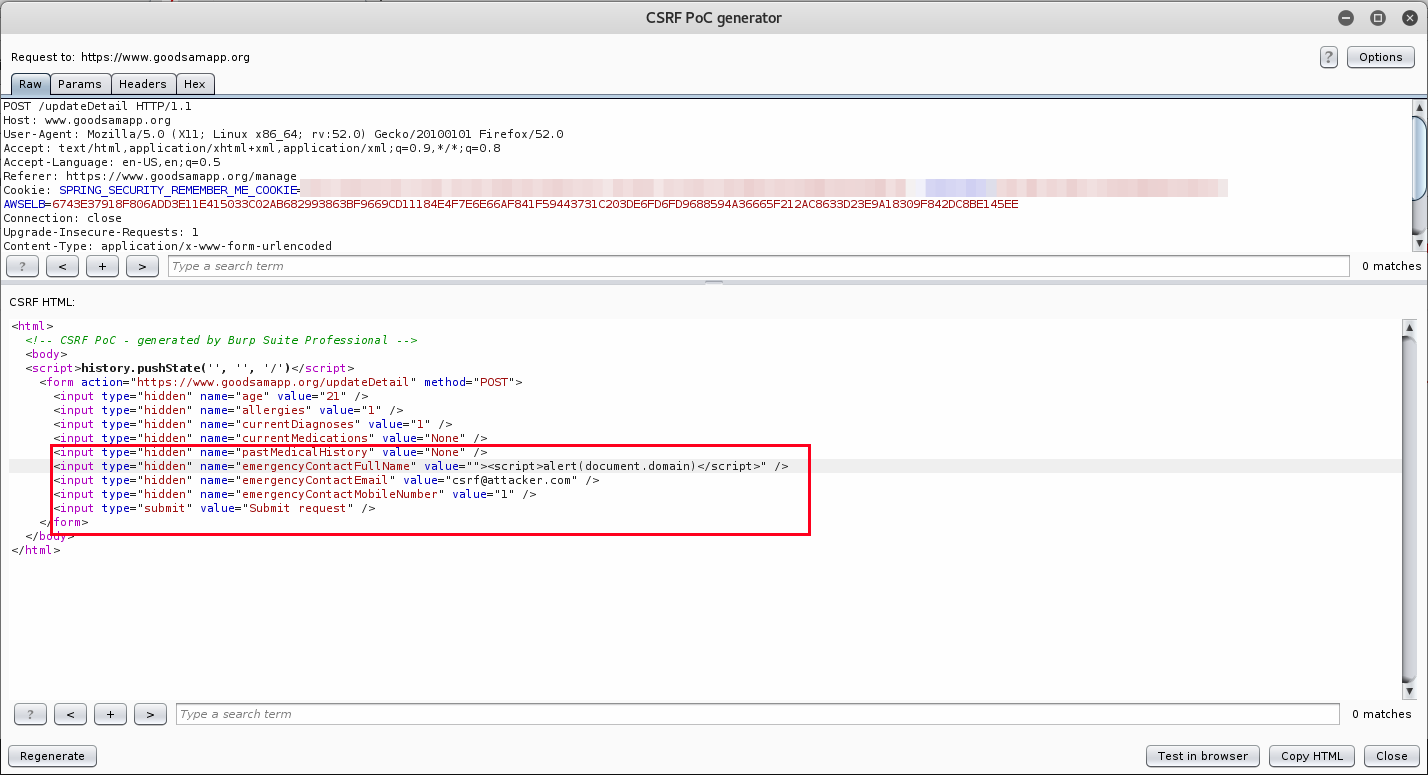Click the CSRF HTML scroll up arrow
Image resolution: width=1428 pixels, height=775 pixels.
click(1409, 328)
